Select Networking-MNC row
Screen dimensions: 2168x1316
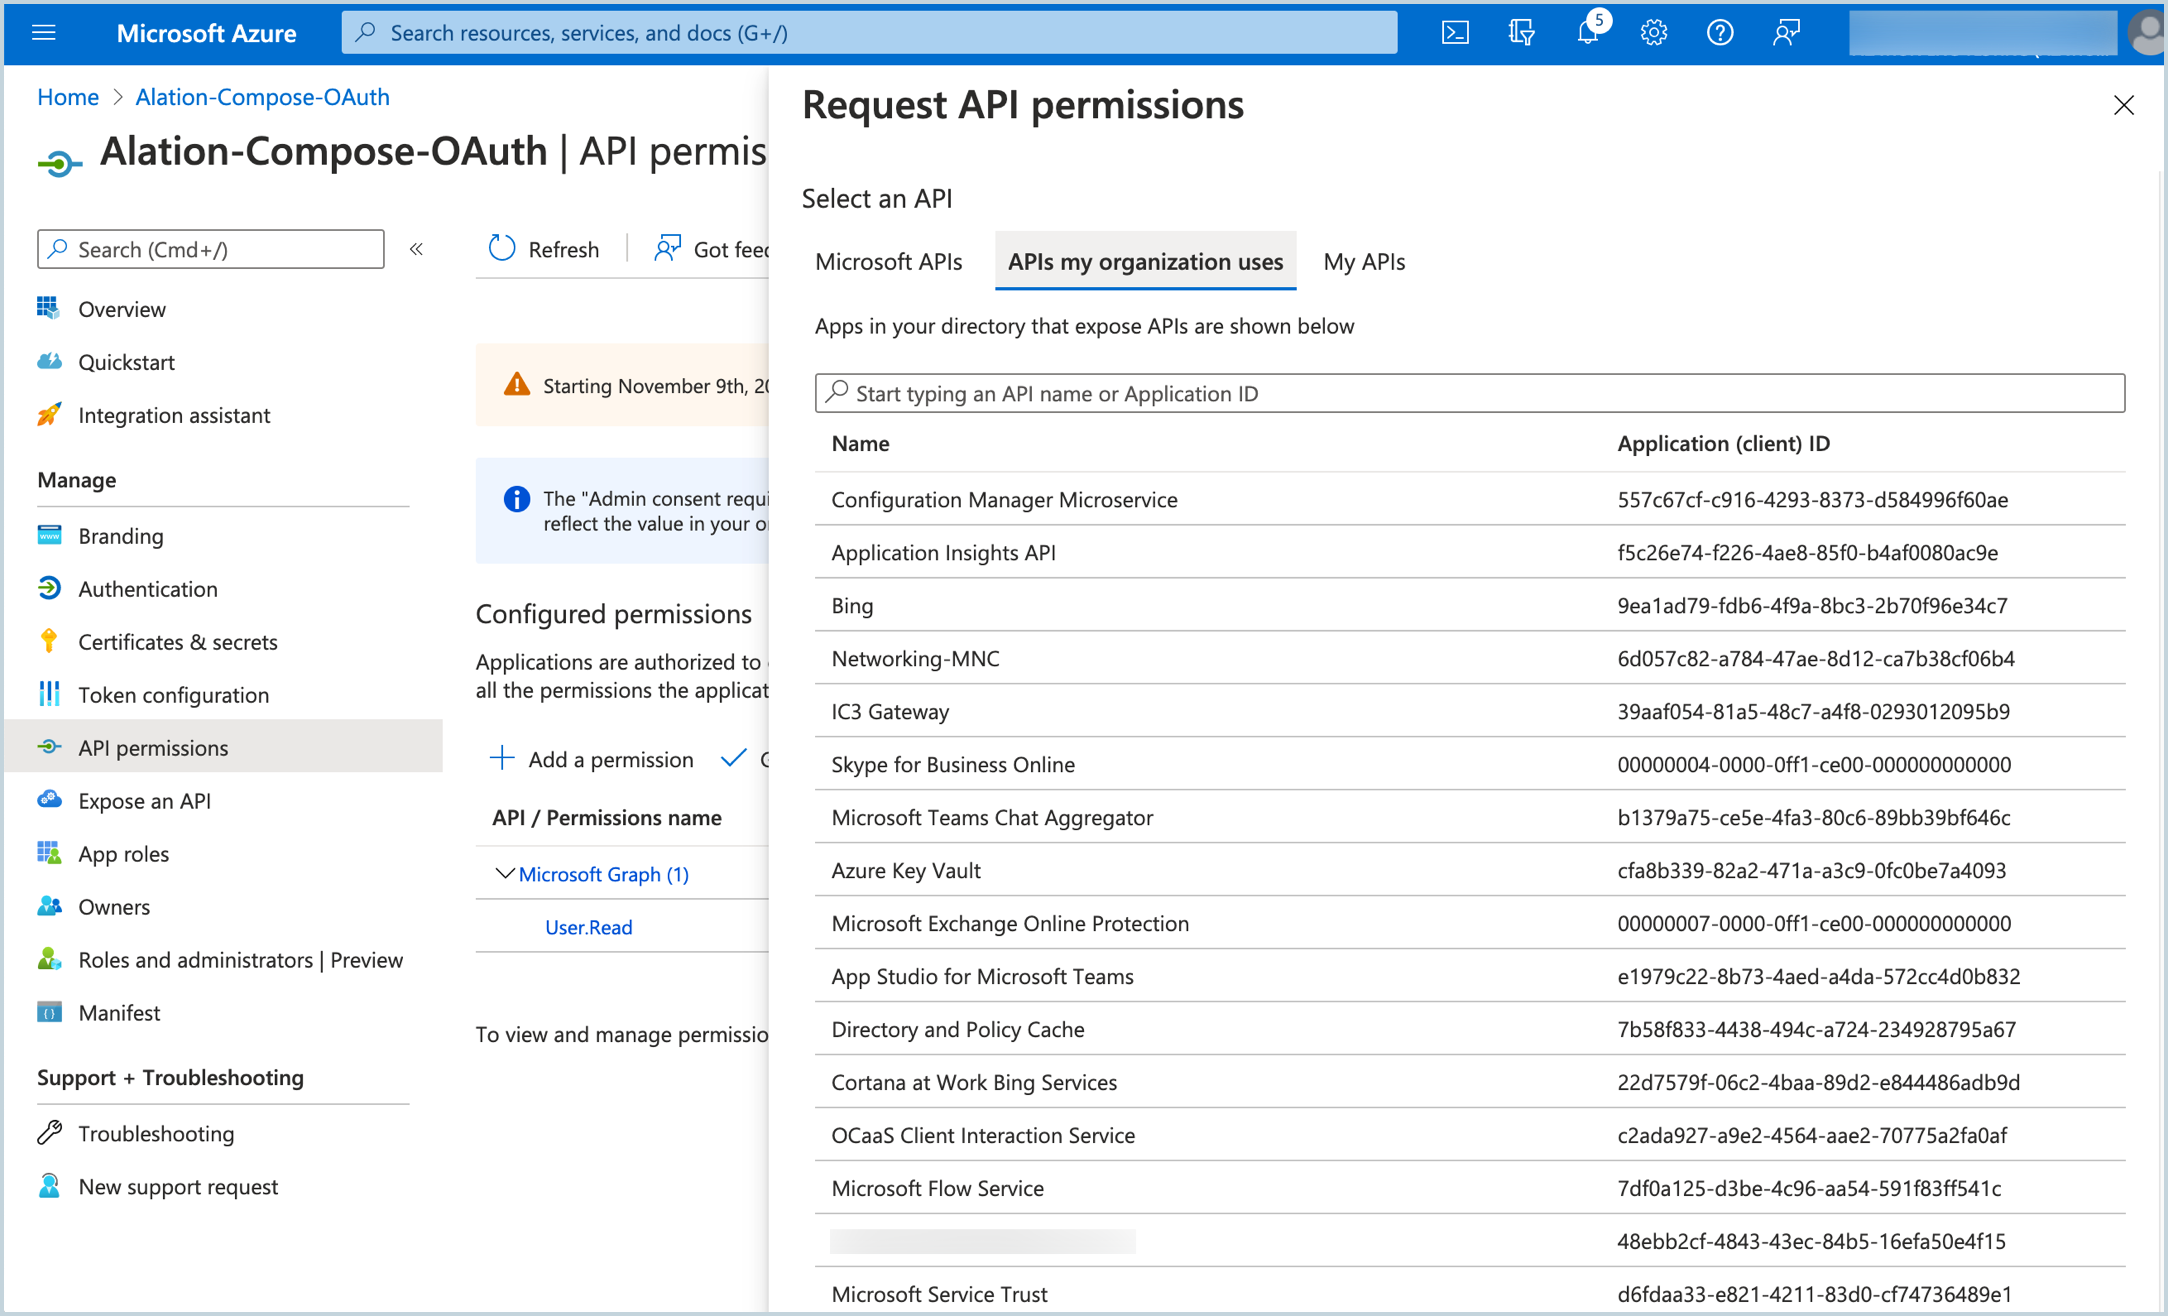click(x=1469, y=658)
